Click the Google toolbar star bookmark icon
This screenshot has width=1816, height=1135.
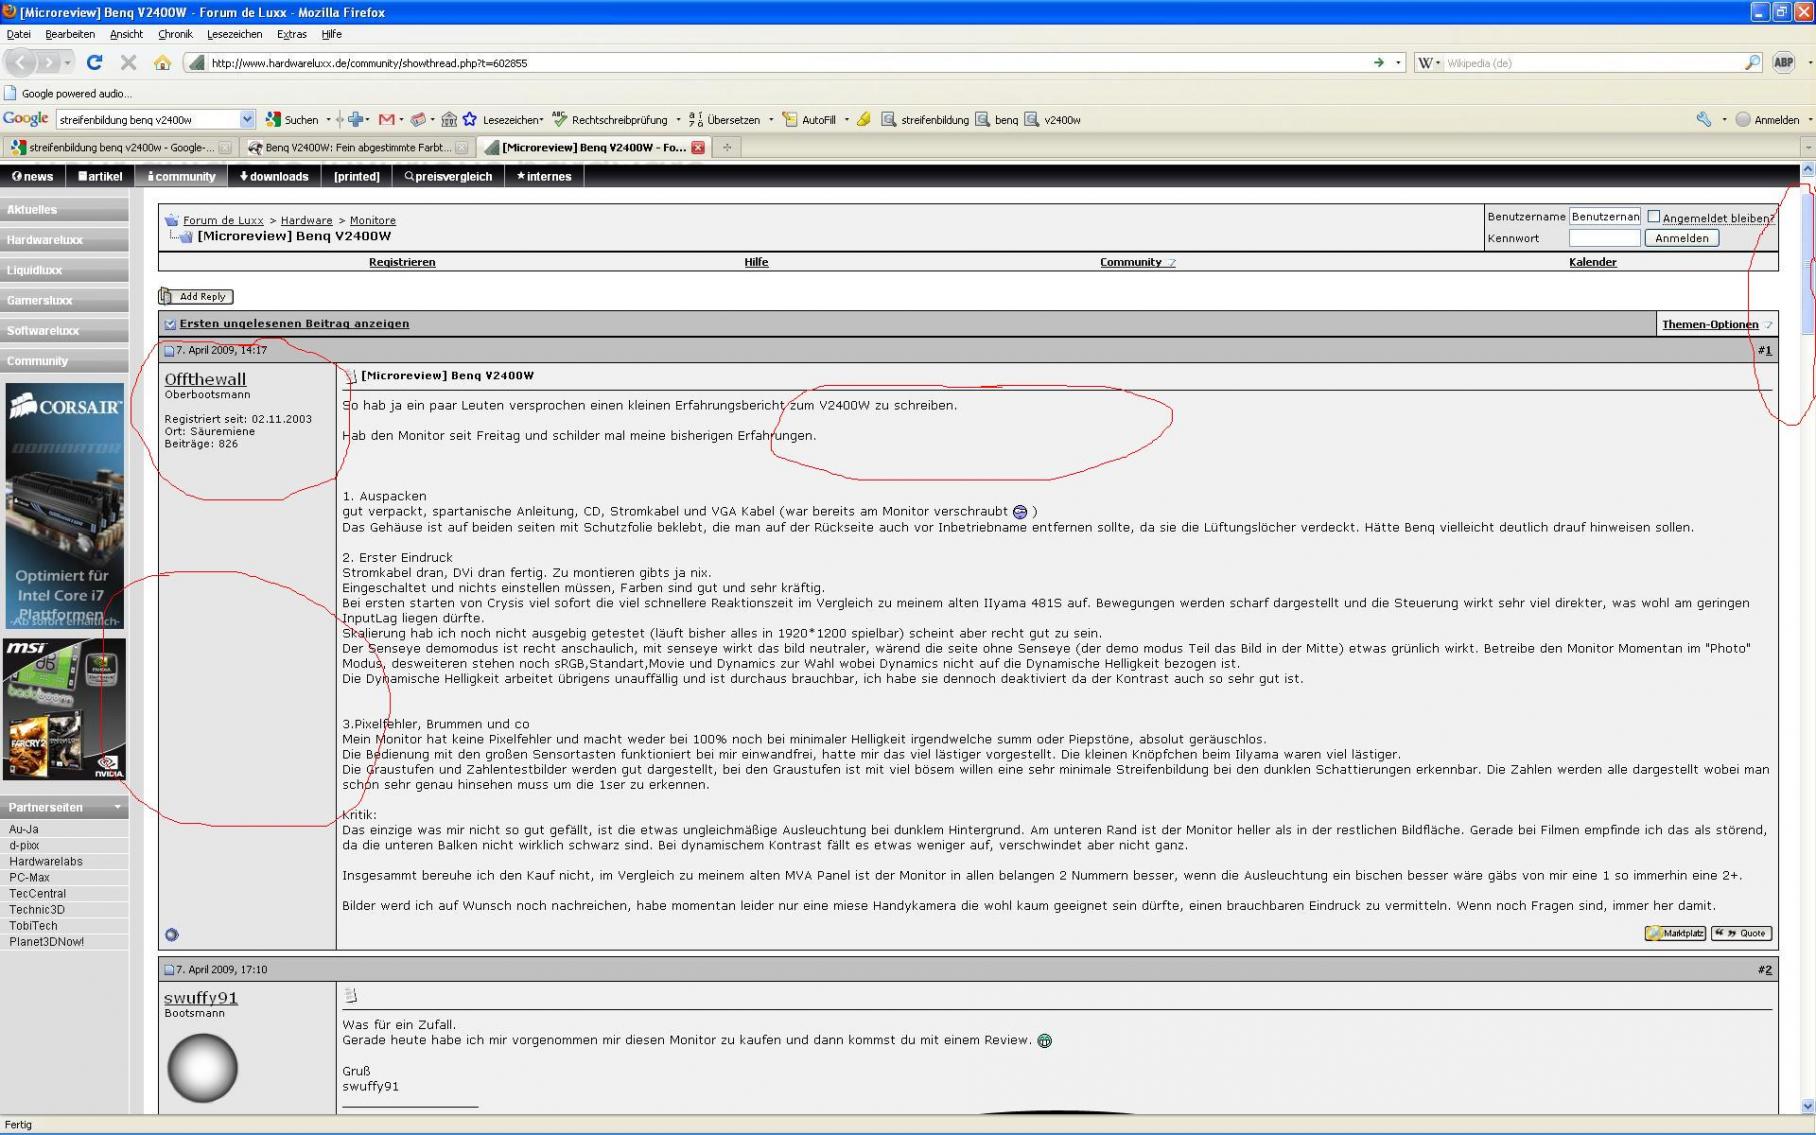tap(469, 119)
